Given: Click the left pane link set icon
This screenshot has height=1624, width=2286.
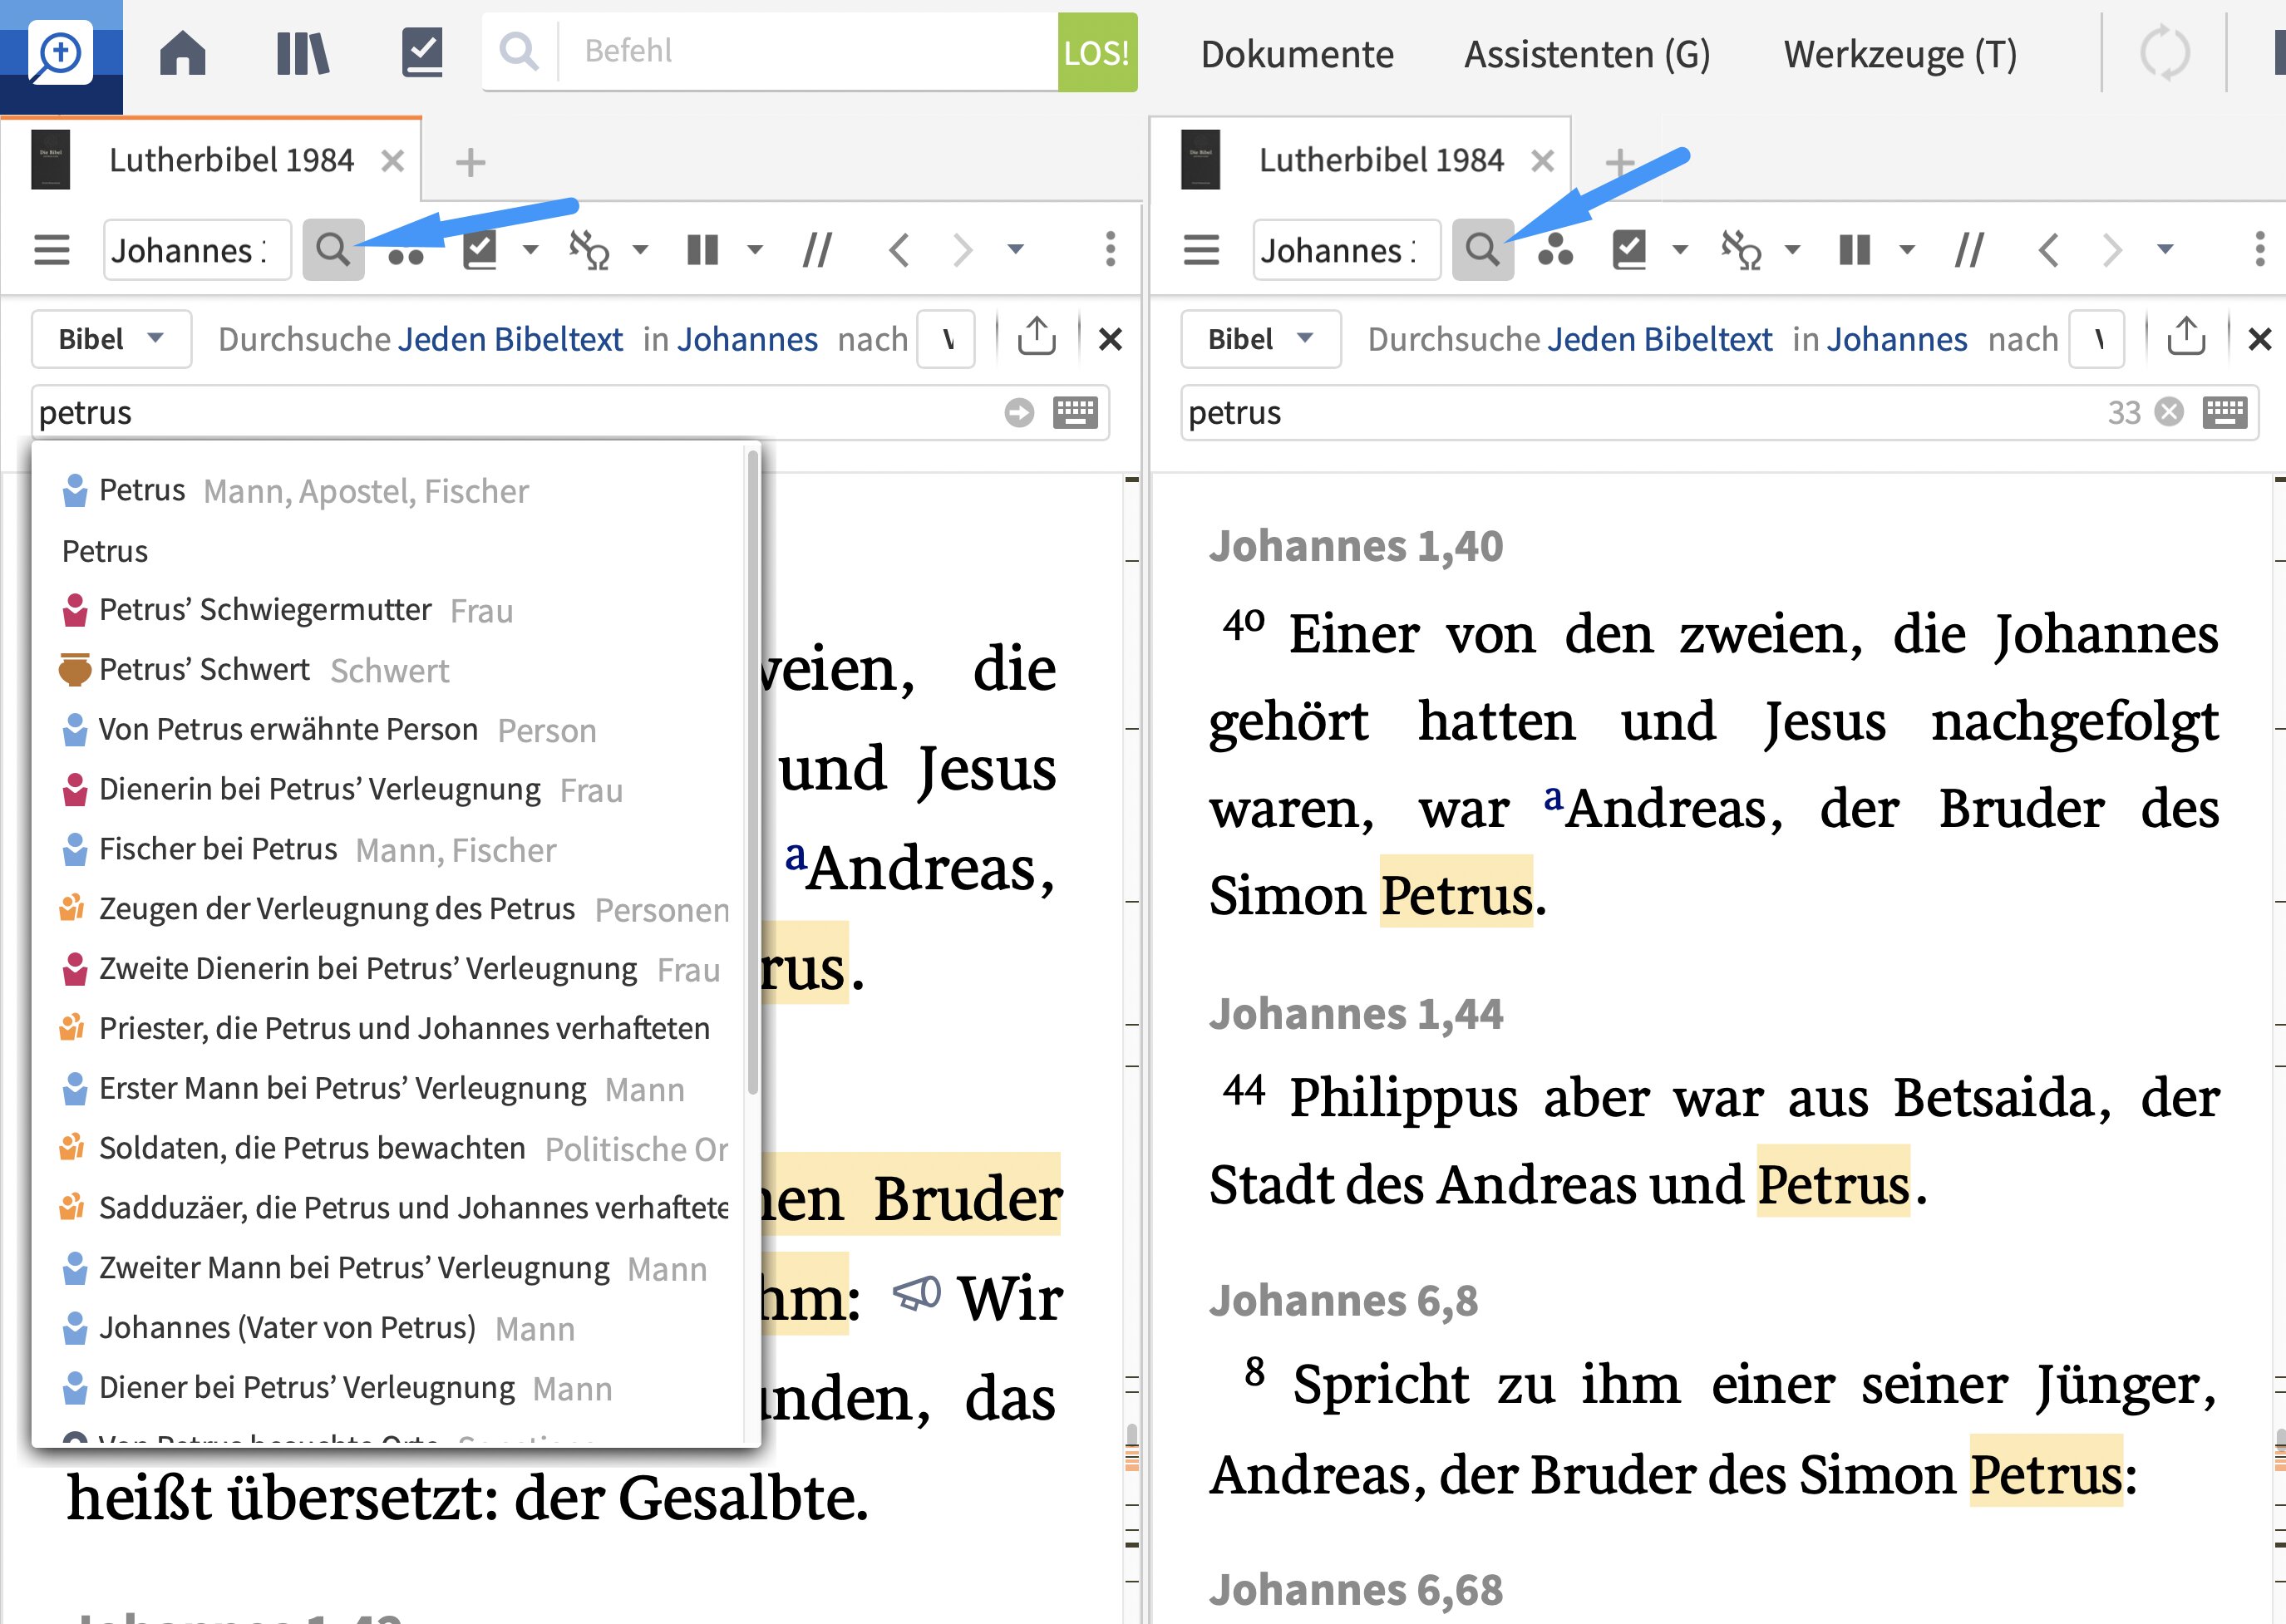Looking at the screenshot, I should coord(590,249).
